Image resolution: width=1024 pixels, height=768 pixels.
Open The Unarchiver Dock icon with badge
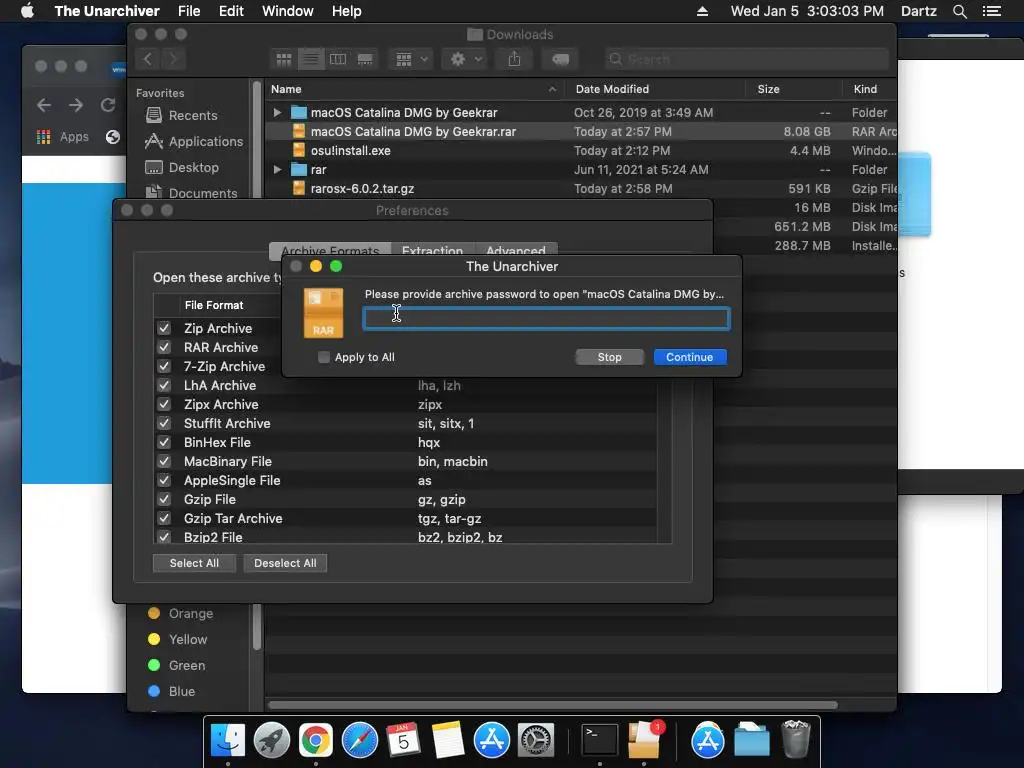click(x=645, y=740)
